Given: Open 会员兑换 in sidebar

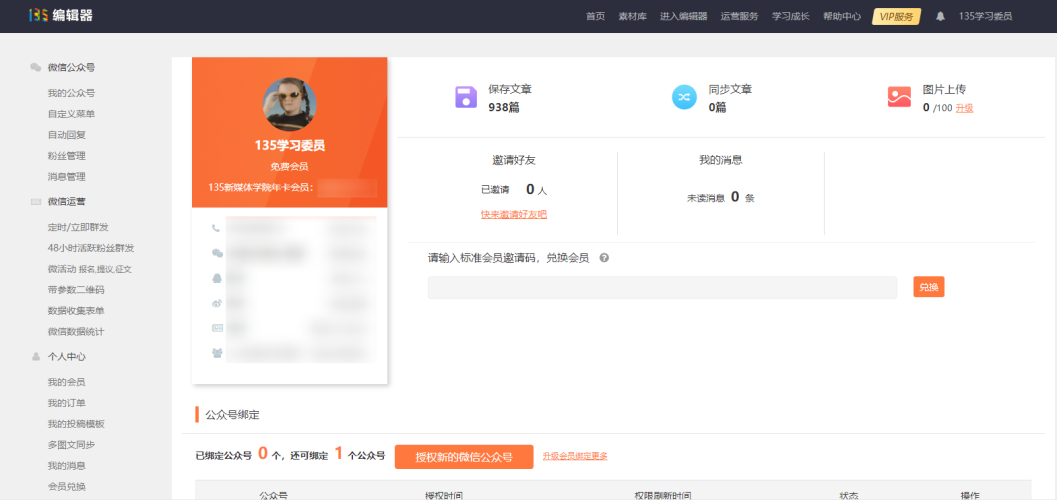Looking at the screenshot, I should coord(67,487).
